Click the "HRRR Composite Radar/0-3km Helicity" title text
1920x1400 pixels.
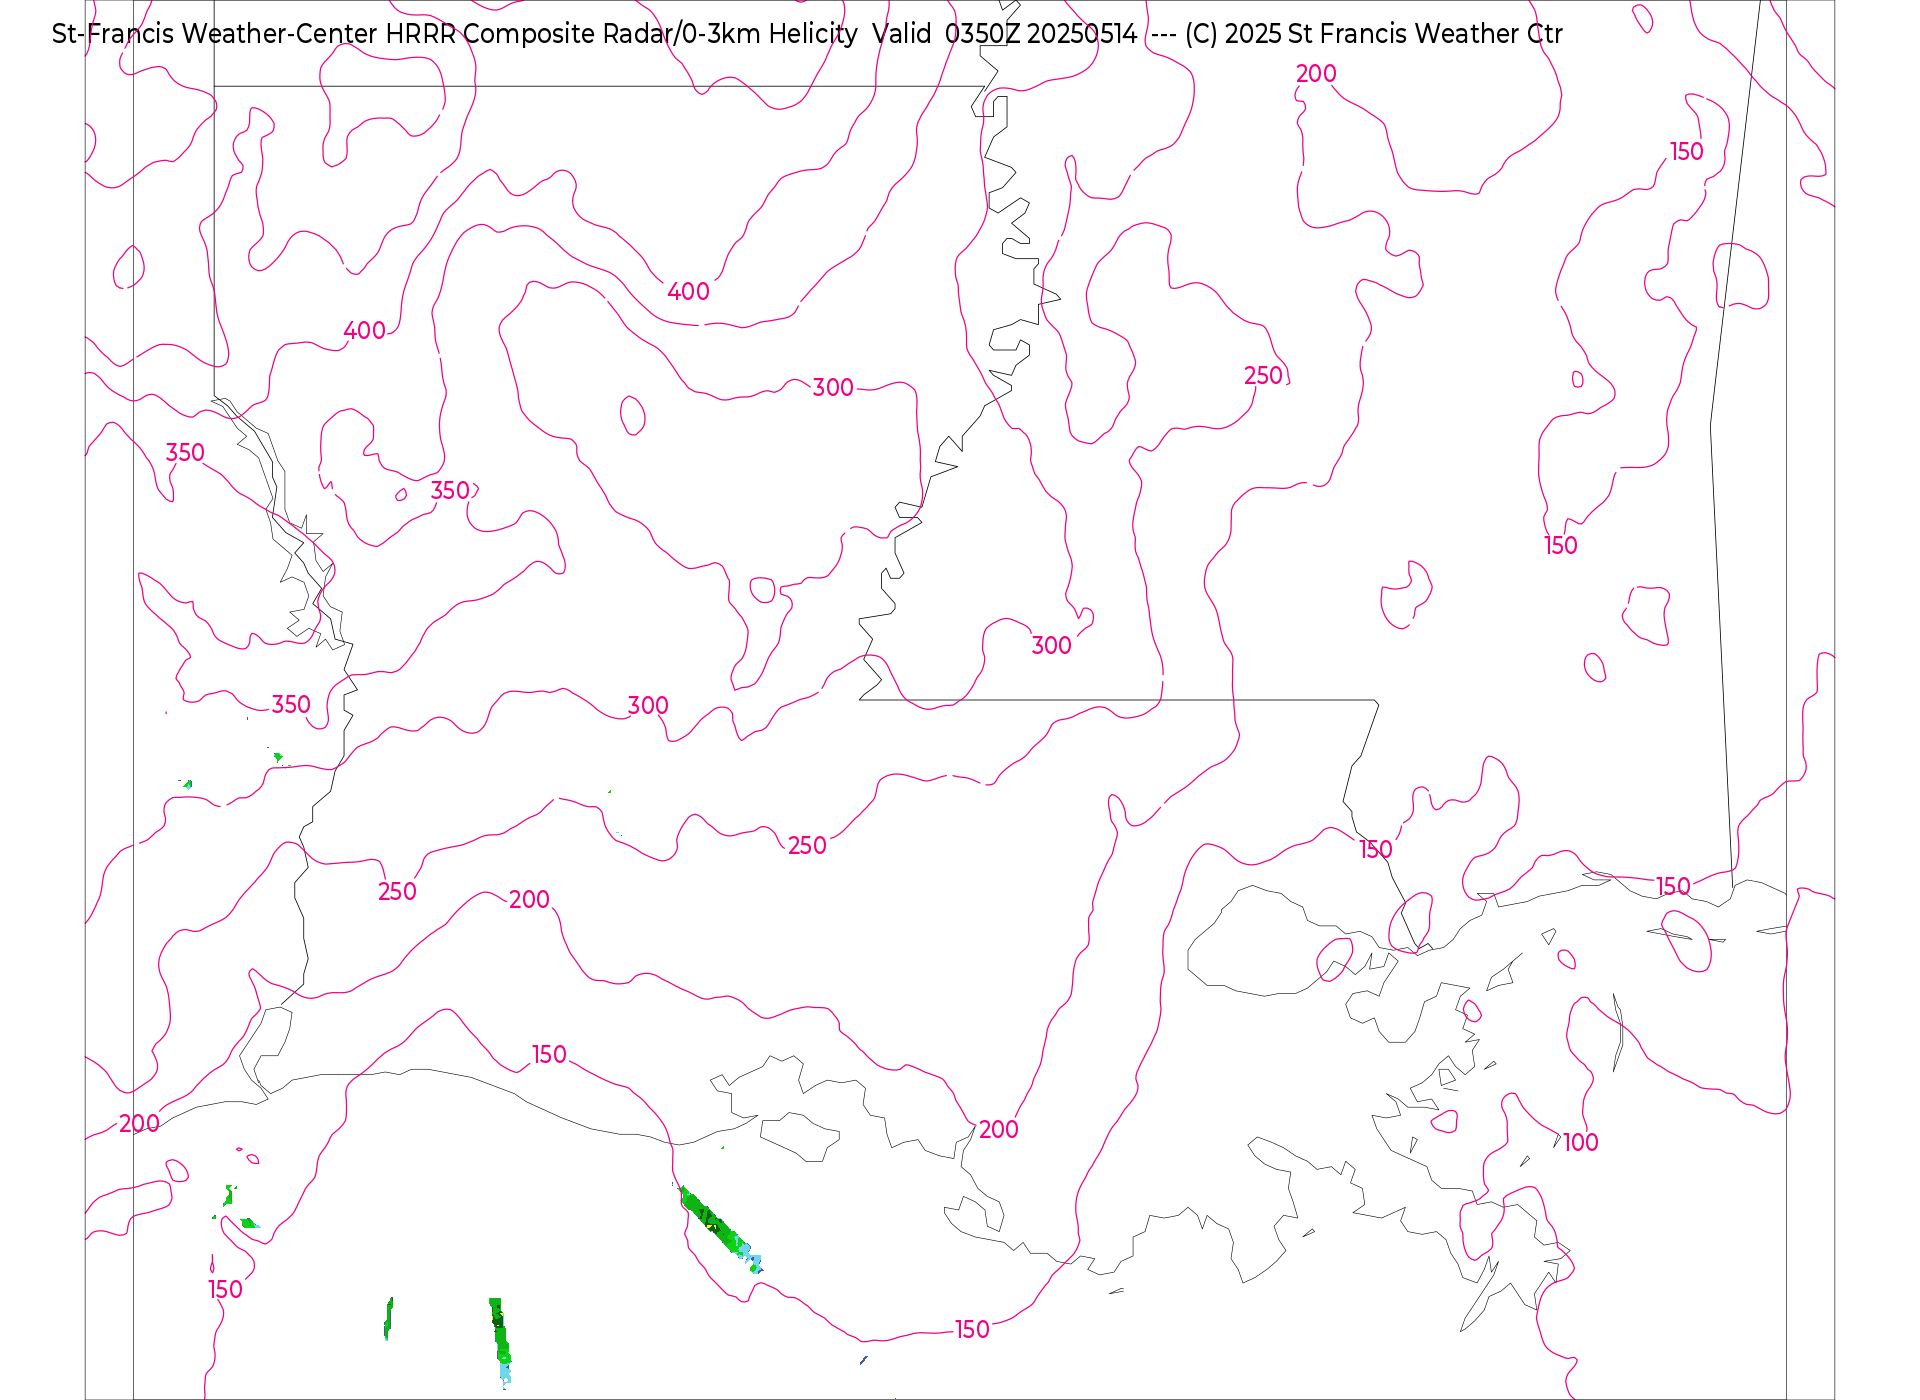point(621,34)
